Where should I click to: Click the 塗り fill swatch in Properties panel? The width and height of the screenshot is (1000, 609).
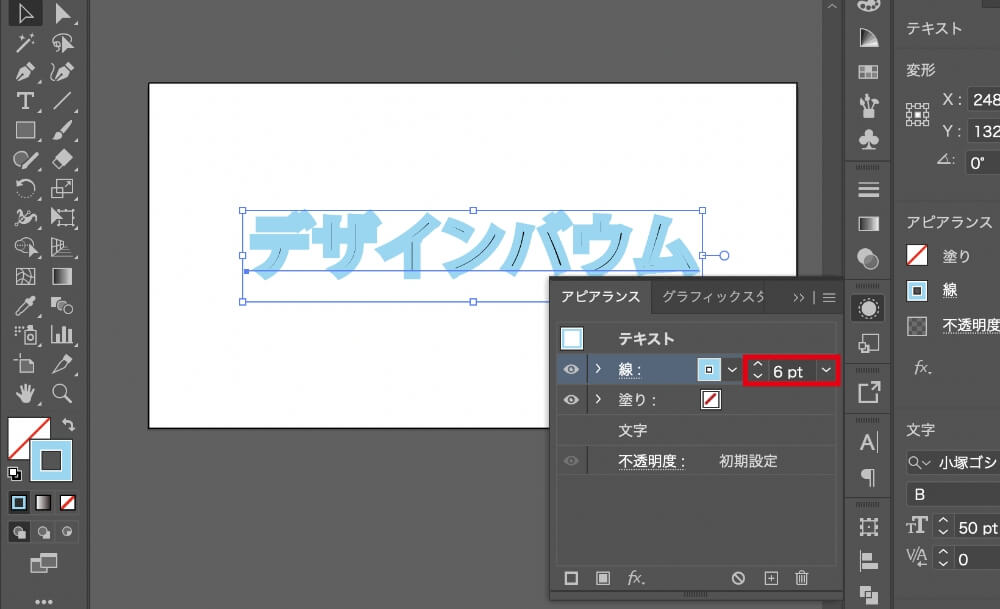pyautogui.click(x=917, y=256)
